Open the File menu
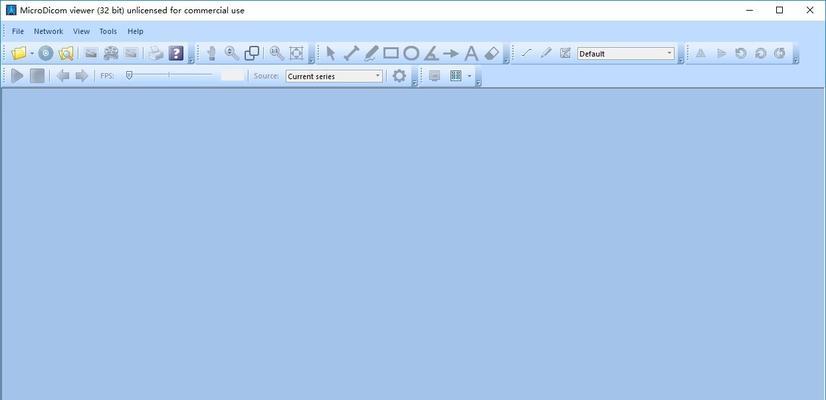826x400 pixels. click(18, 31)
